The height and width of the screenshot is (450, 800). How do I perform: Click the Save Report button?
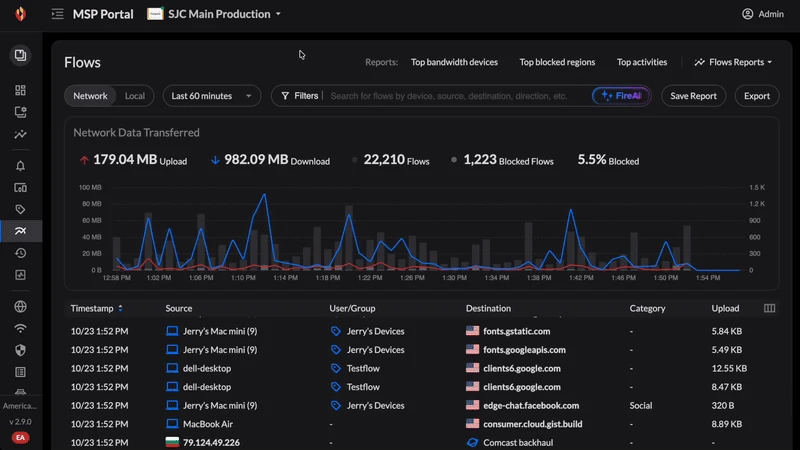click(693, 96)
